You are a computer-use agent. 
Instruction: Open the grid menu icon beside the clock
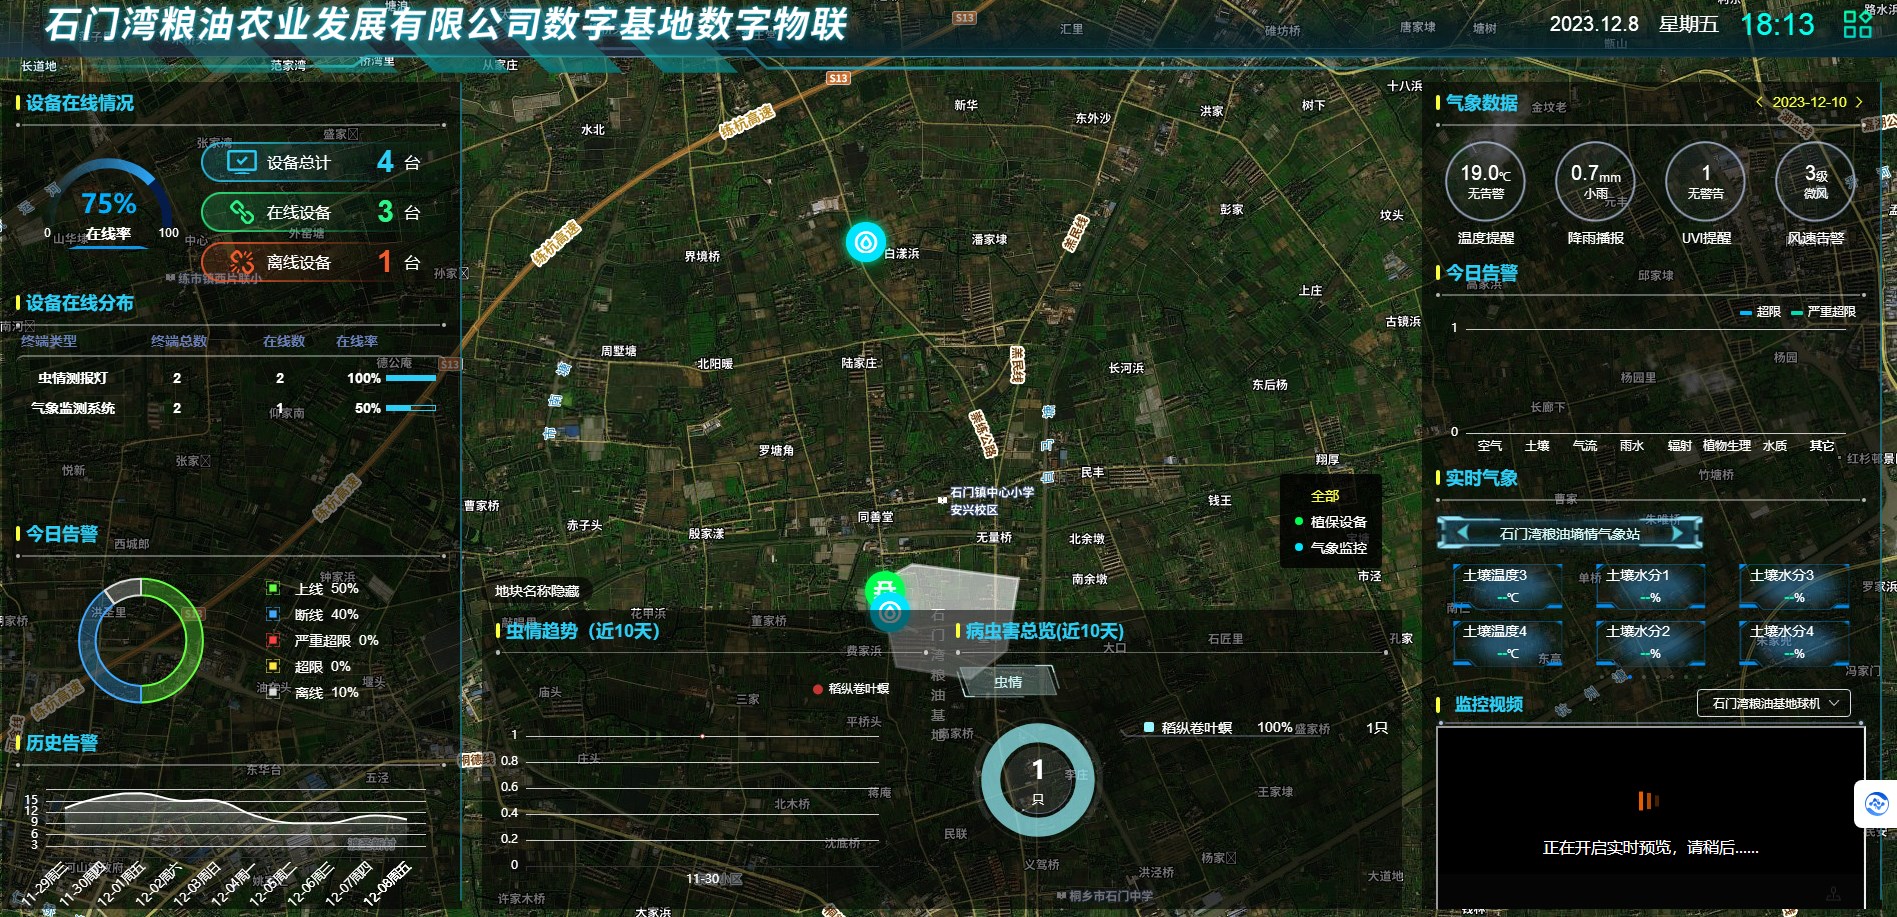pyautogui.click(x=1857, y=24)
